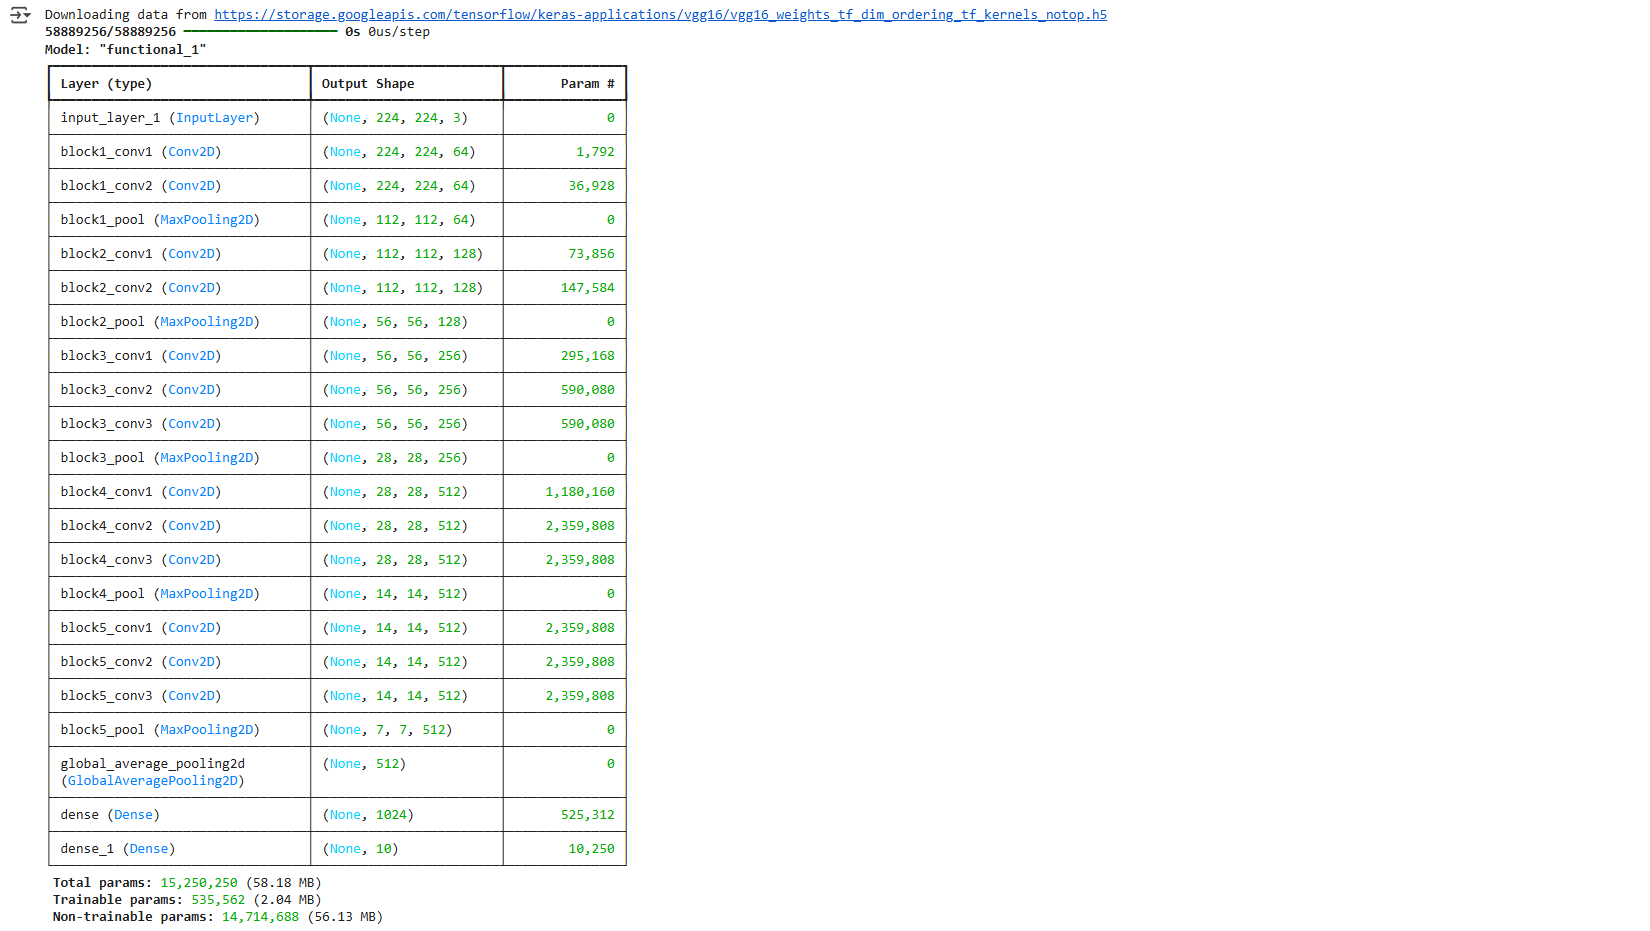Viewport: 1650px width, 931px height.
Task: Click the "Layer (type)" column header
Action: click(x=106, y=84)
